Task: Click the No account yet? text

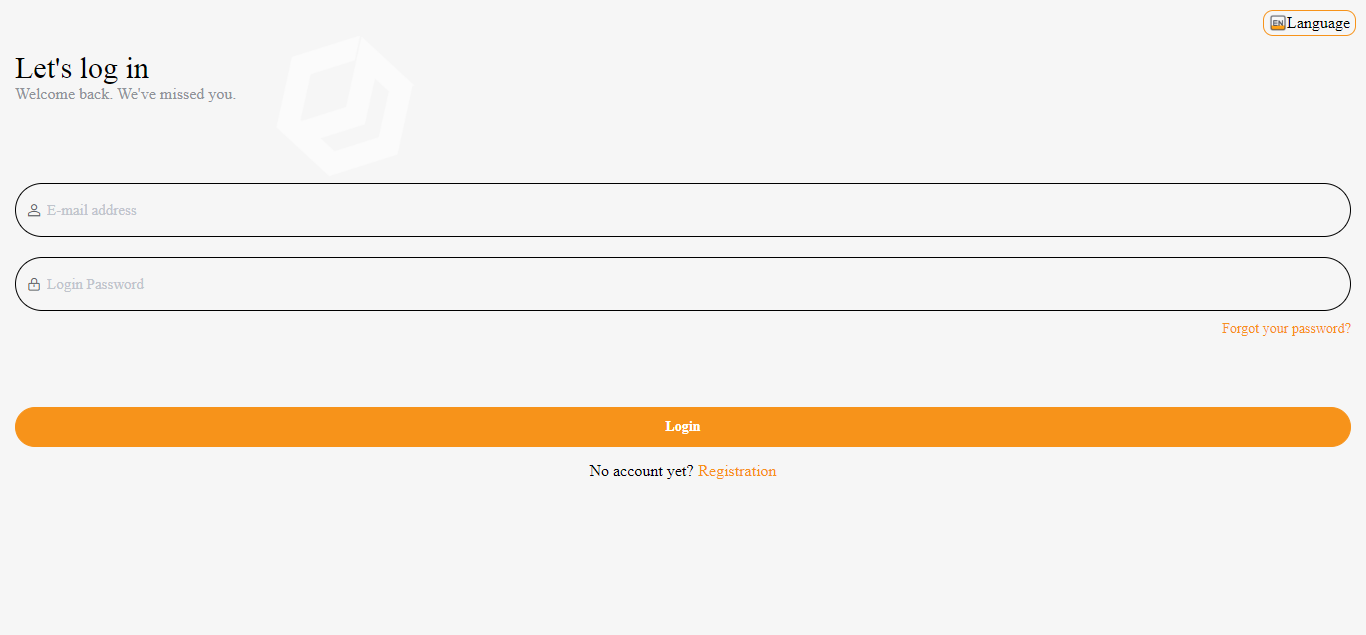Action: click(641, 471)
